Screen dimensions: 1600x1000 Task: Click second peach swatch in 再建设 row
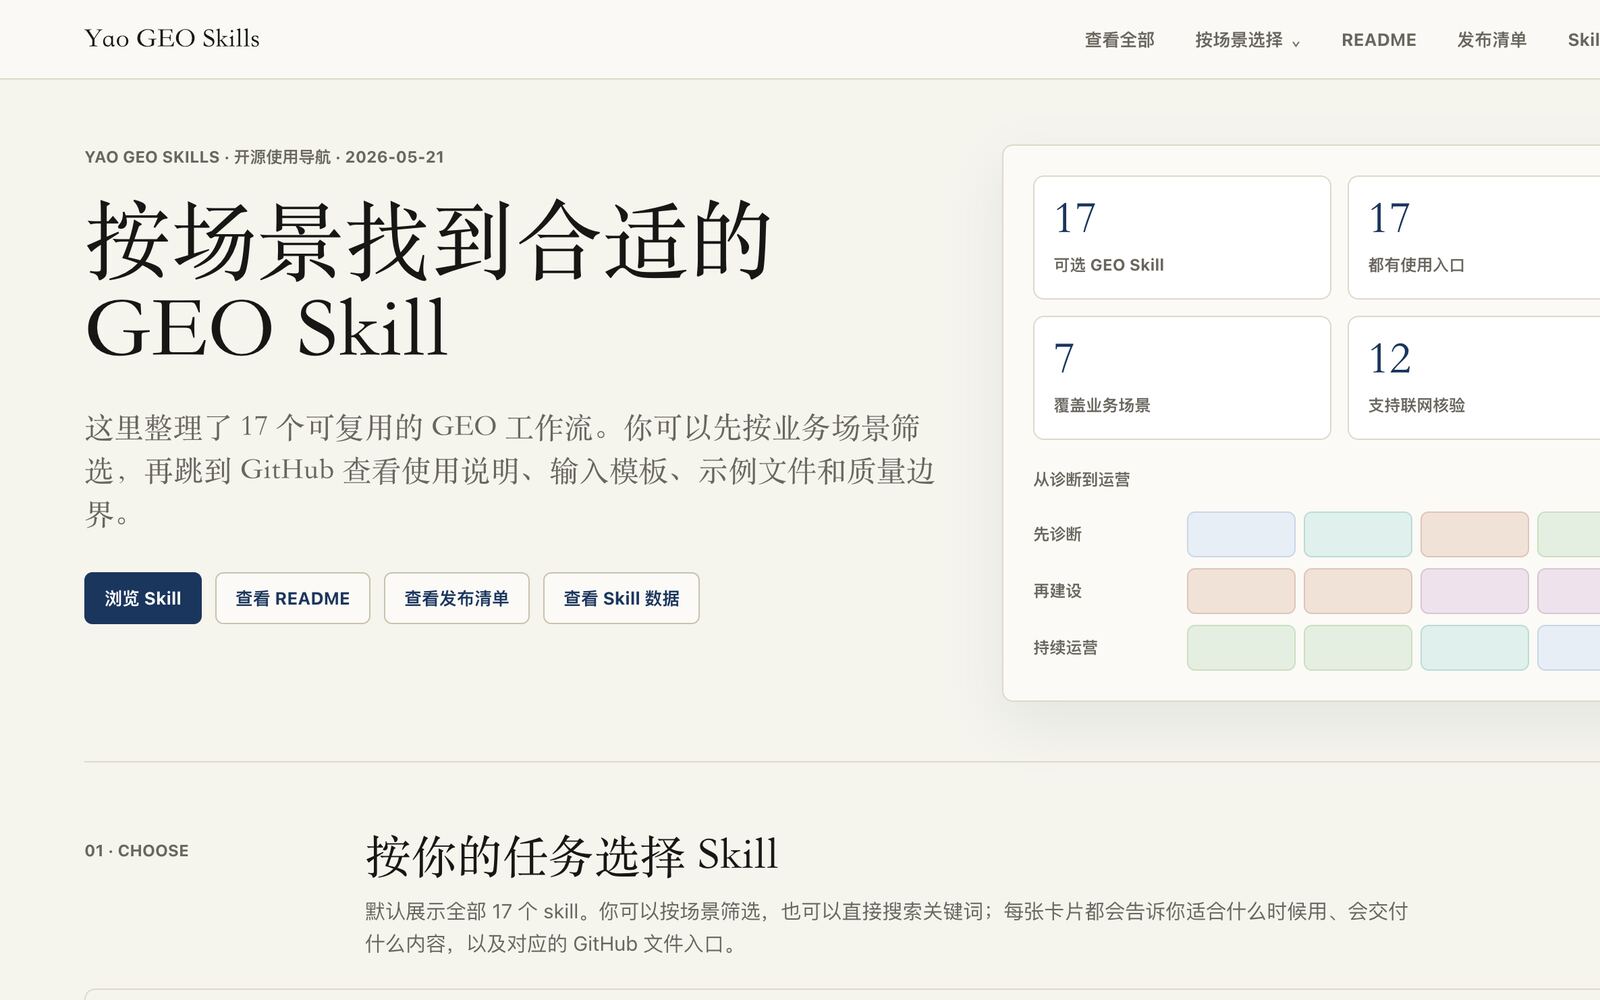pos(1358,591)
